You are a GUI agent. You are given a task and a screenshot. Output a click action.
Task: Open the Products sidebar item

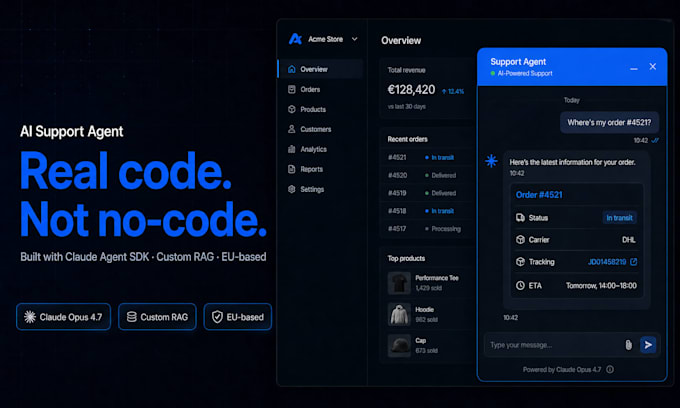[x=320, y=109]
